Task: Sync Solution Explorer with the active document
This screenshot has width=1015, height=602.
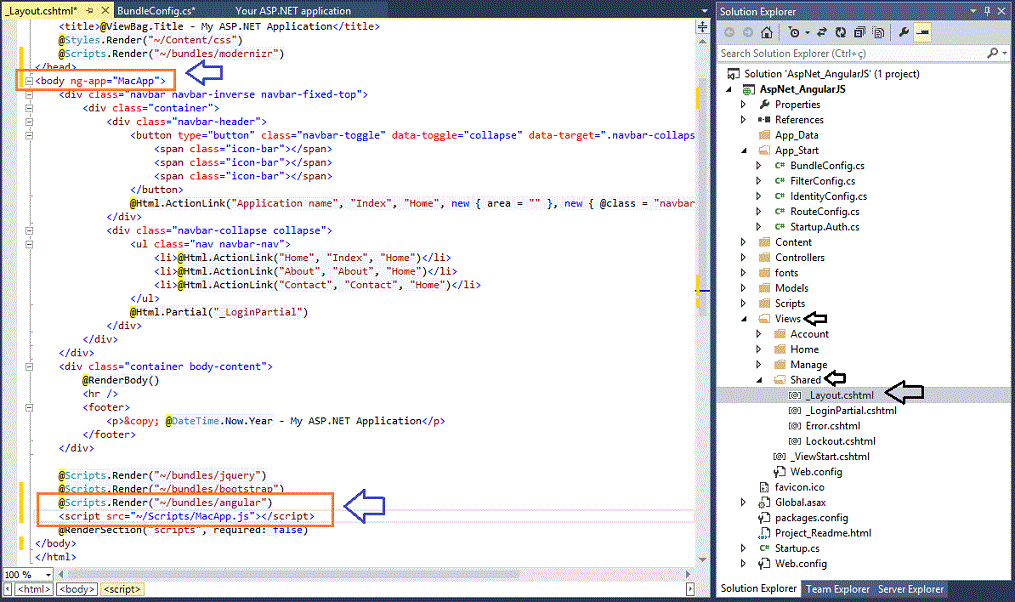Action: [822, 32]
